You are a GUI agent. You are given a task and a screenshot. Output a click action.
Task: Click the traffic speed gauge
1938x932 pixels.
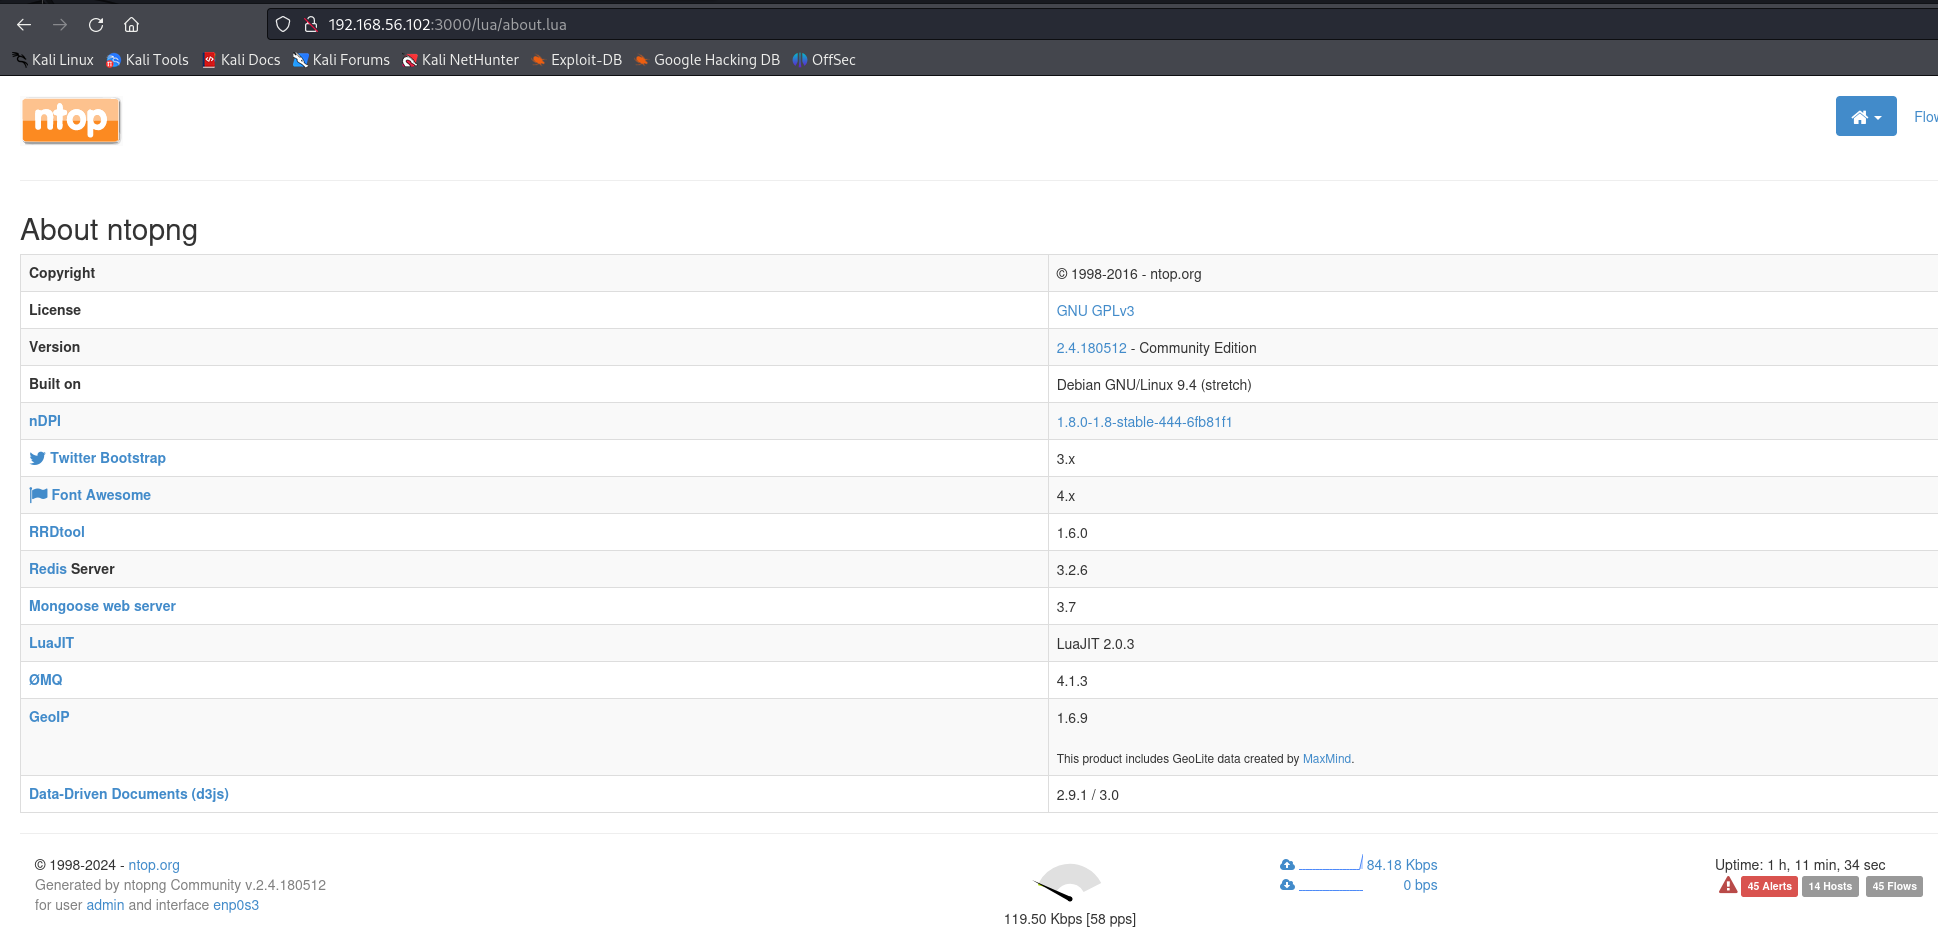point(1068,883)
